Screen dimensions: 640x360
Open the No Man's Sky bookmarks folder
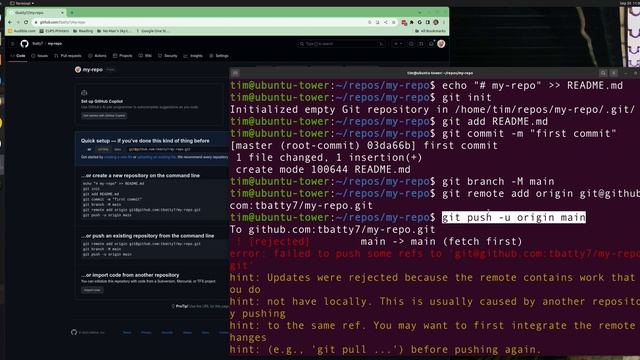pyautogui.click(x=114, y=31)
